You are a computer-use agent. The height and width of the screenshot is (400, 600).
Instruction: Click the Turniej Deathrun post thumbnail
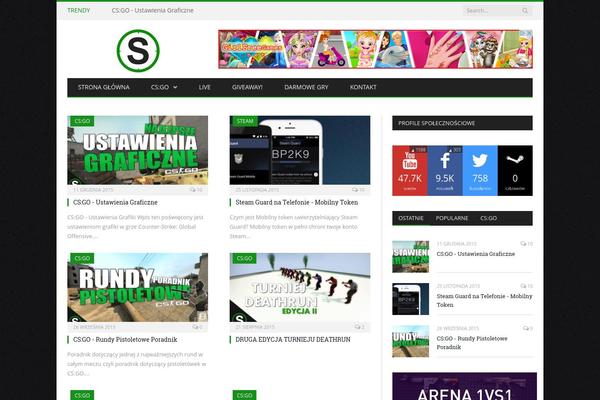point(300,287)
